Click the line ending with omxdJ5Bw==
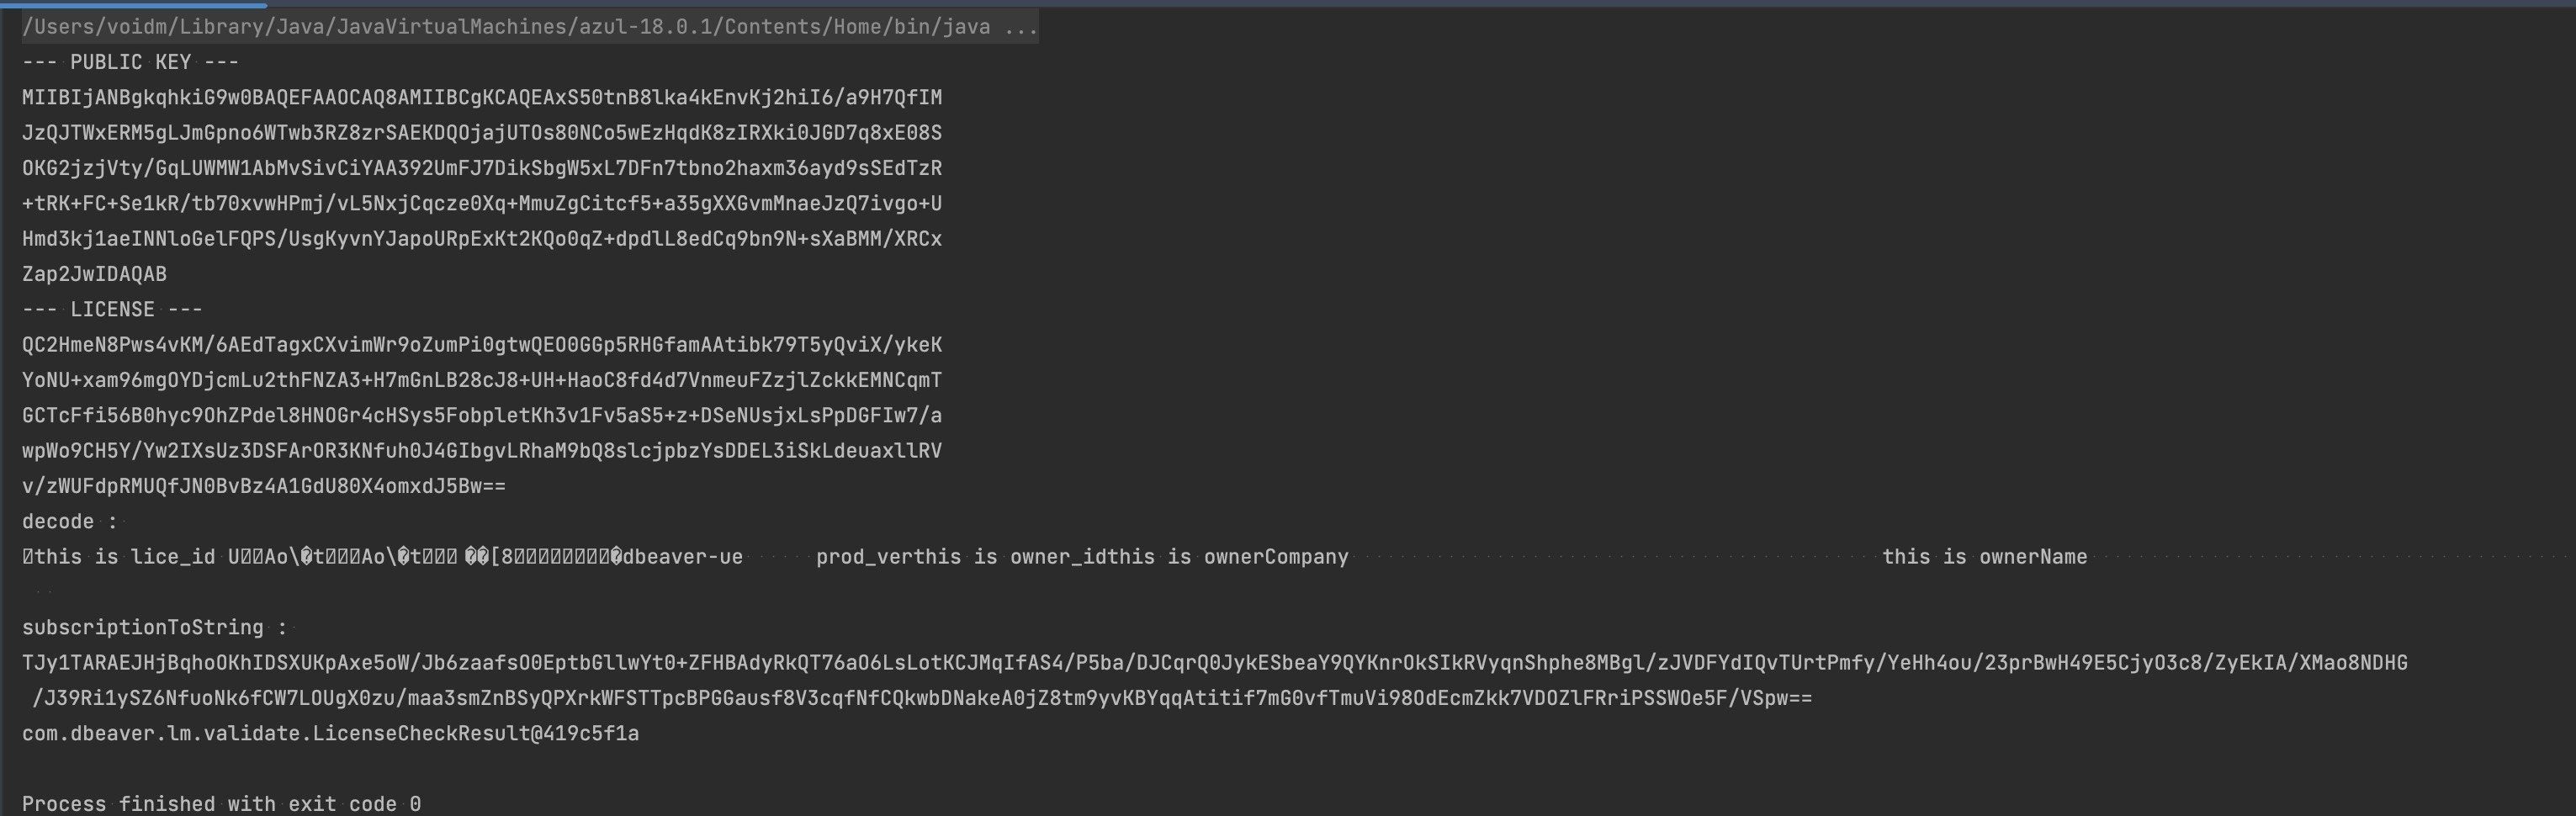This screenshot has width=2576, height=816. pos(264,486)
